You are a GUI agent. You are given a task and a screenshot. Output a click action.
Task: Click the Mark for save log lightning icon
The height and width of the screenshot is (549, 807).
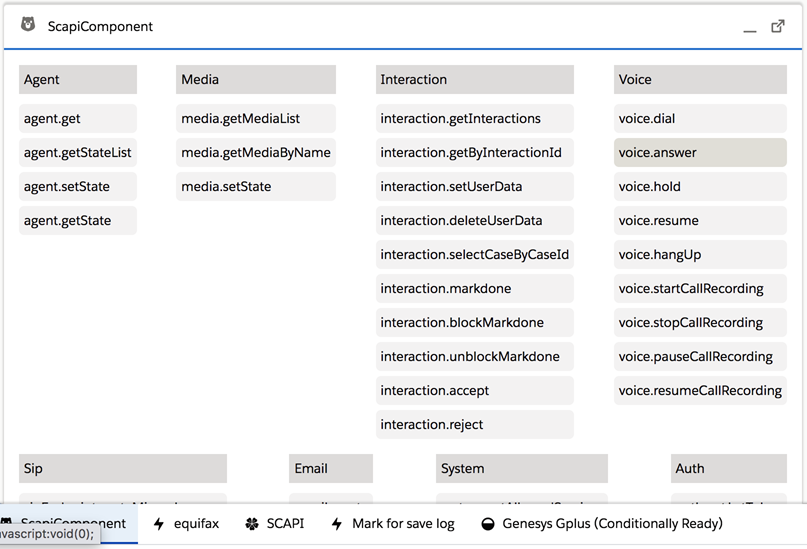pyautogui.click(x=337, y=523)
